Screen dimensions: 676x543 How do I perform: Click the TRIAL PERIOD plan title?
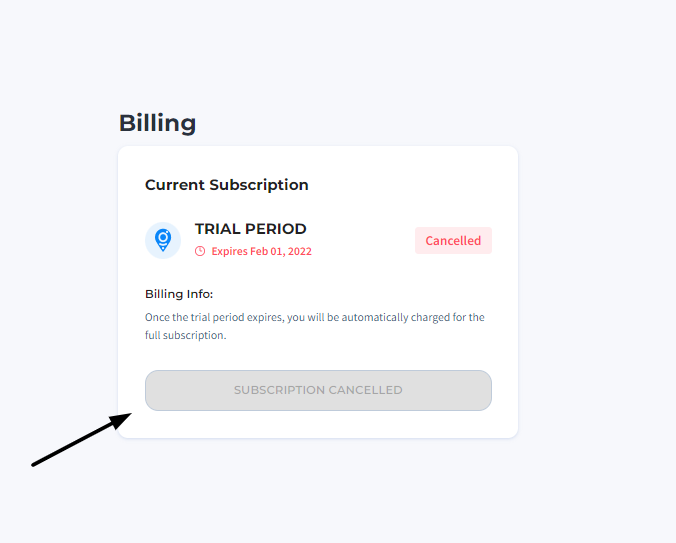coord(250,229)
